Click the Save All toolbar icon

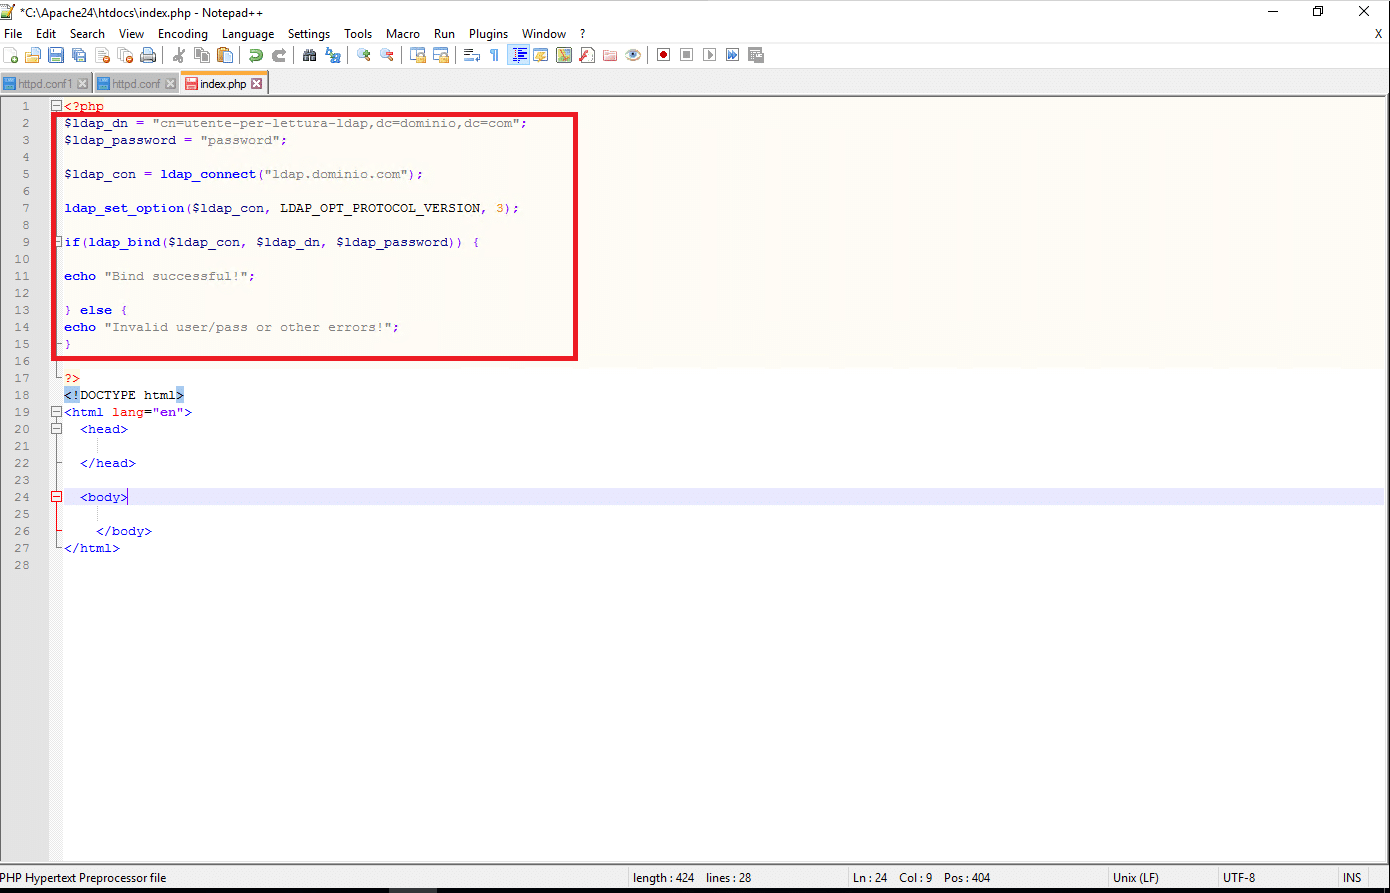pos(79,55)
